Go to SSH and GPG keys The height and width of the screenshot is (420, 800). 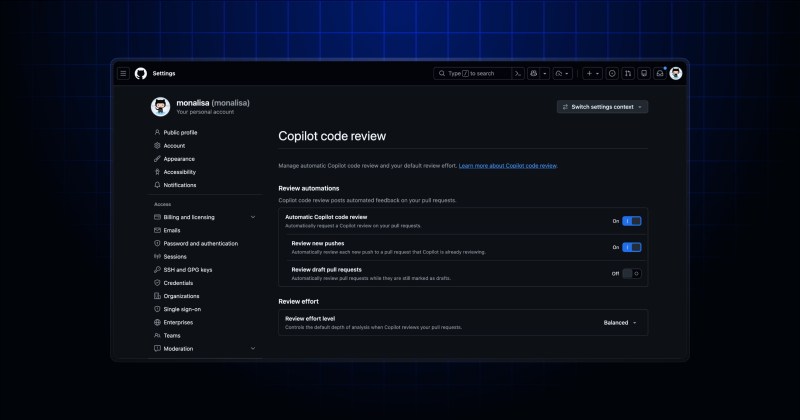click(188, 269)
